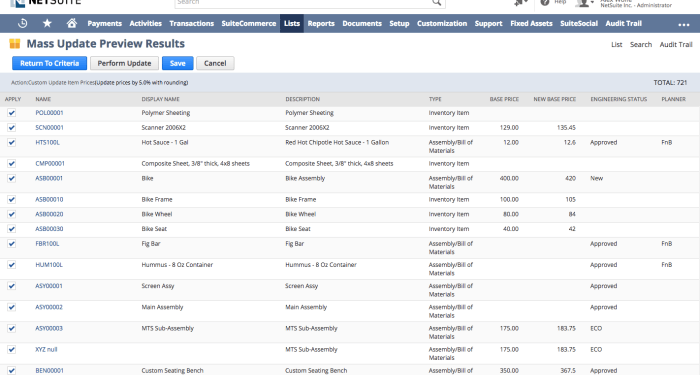The image size is (700, 375).
Task: Uncheck Apply for HUM100L
Action: (x=12, y=265)
